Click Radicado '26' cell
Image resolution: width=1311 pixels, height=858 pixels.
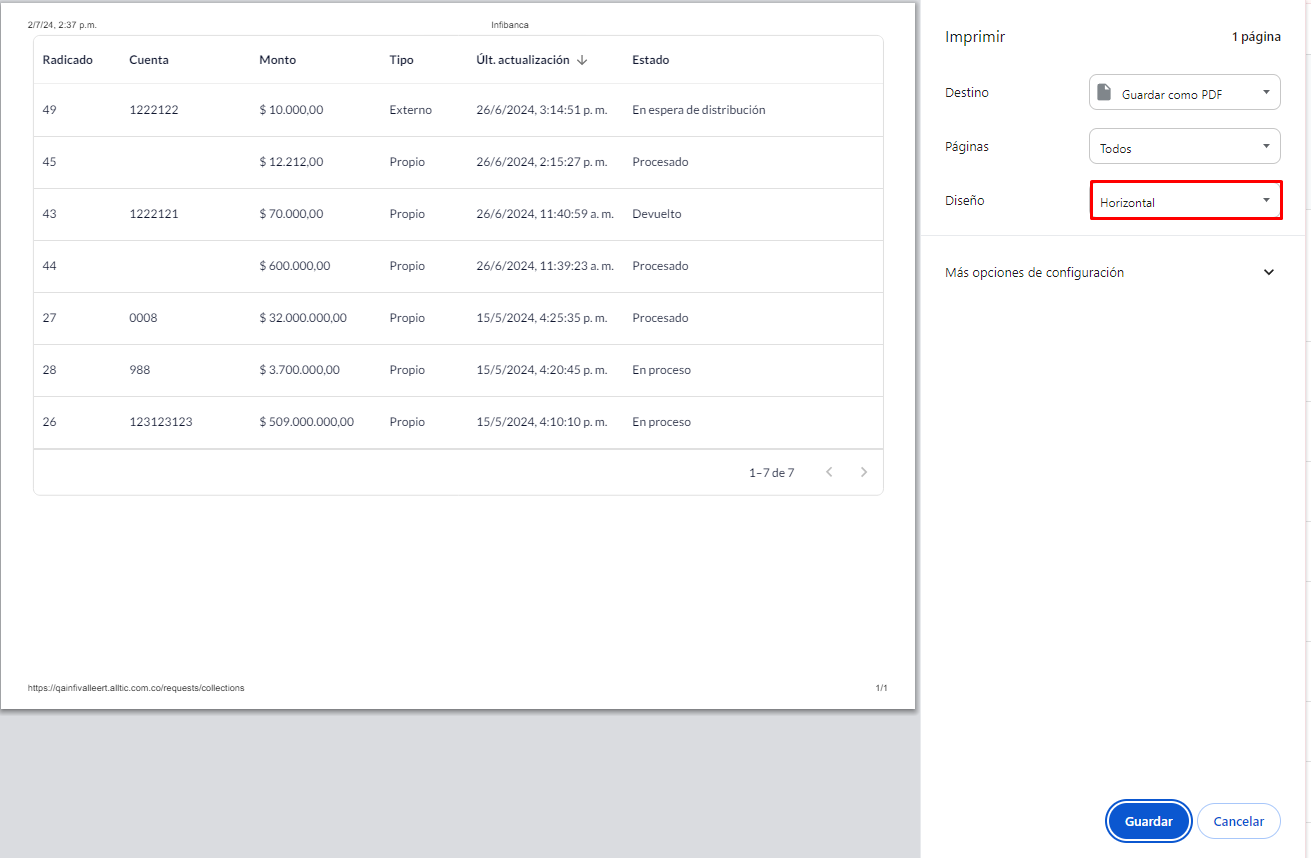click(49, 422)
